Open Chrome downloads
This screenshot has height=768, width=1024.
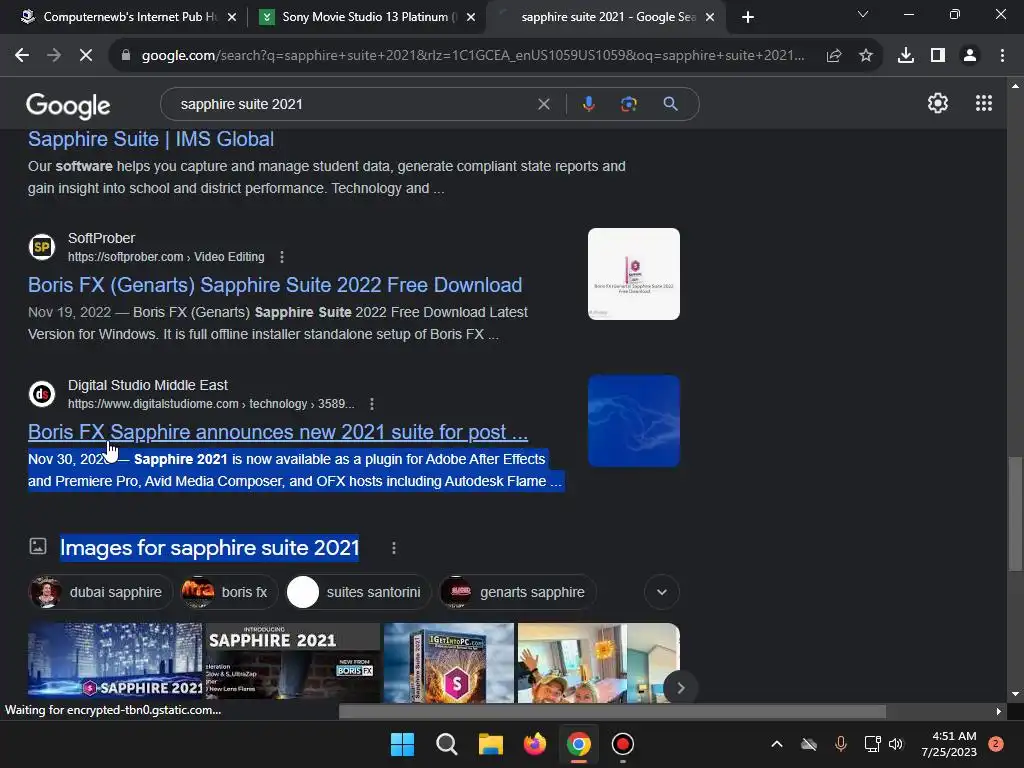906,56
